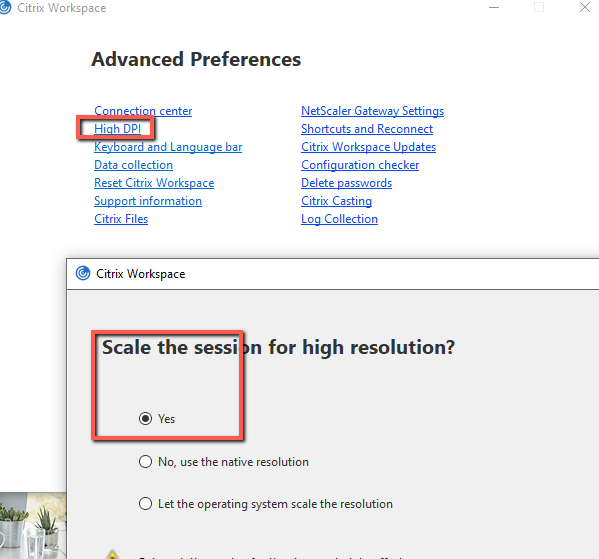Open the Support information link
Image resolution: width=599 pixels, height=559 pixels.
pos(148,201)
